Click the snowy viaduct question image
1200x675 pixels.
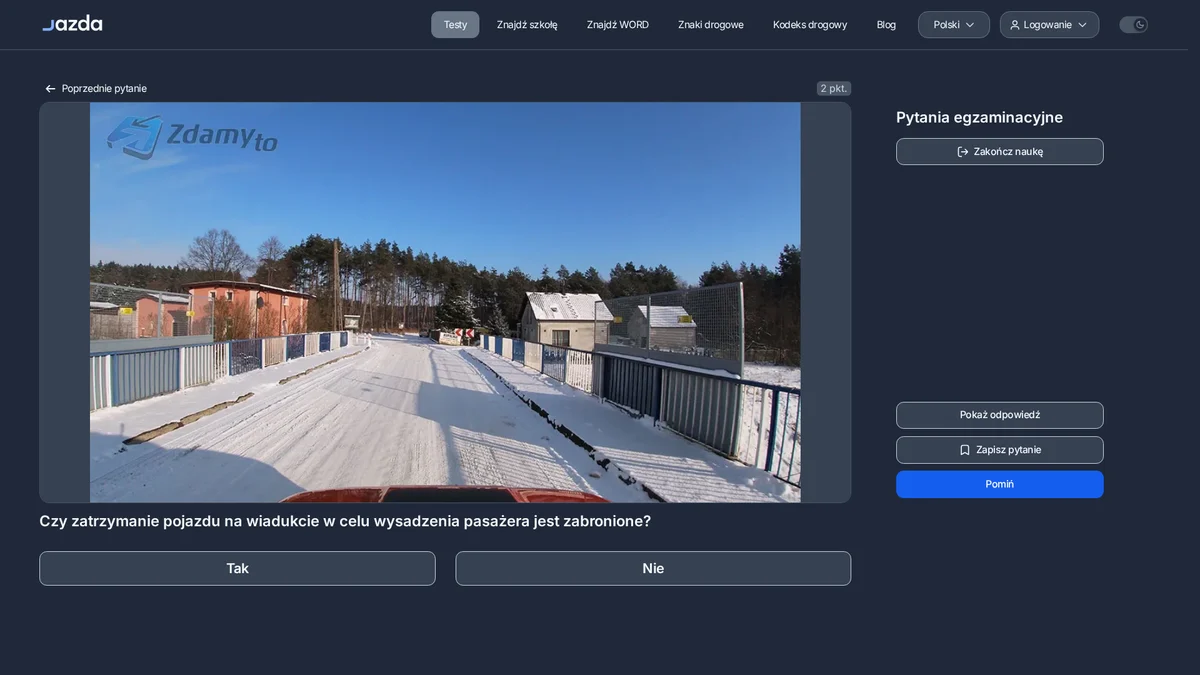(x=445, y=302)
